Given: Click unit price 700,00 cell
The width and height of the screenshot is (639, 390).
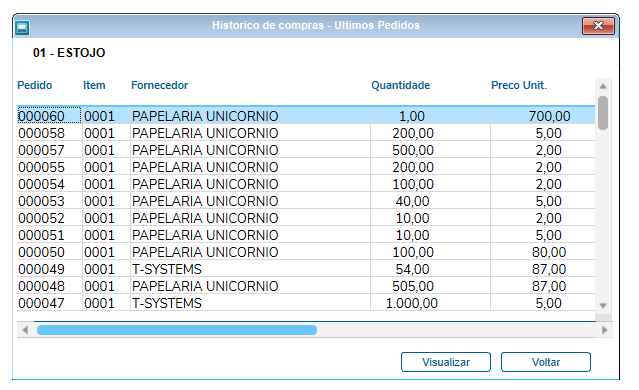Looking at the screenshot, I should 543,116.
